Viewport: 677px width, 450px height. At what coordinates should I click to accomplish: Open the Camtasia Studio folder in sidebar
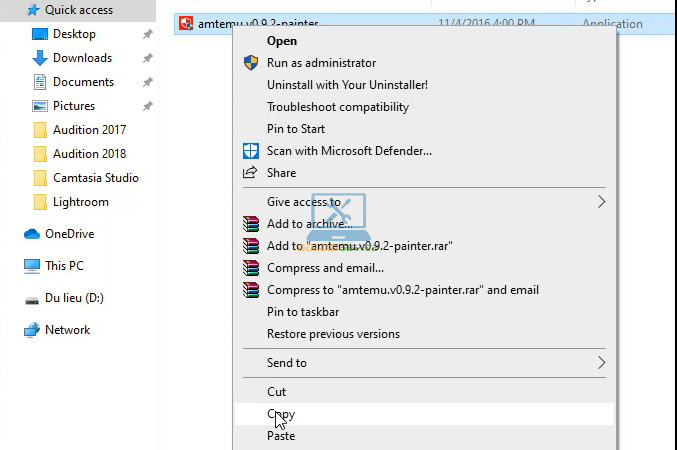pyautogui.click(x=95, y=178)
